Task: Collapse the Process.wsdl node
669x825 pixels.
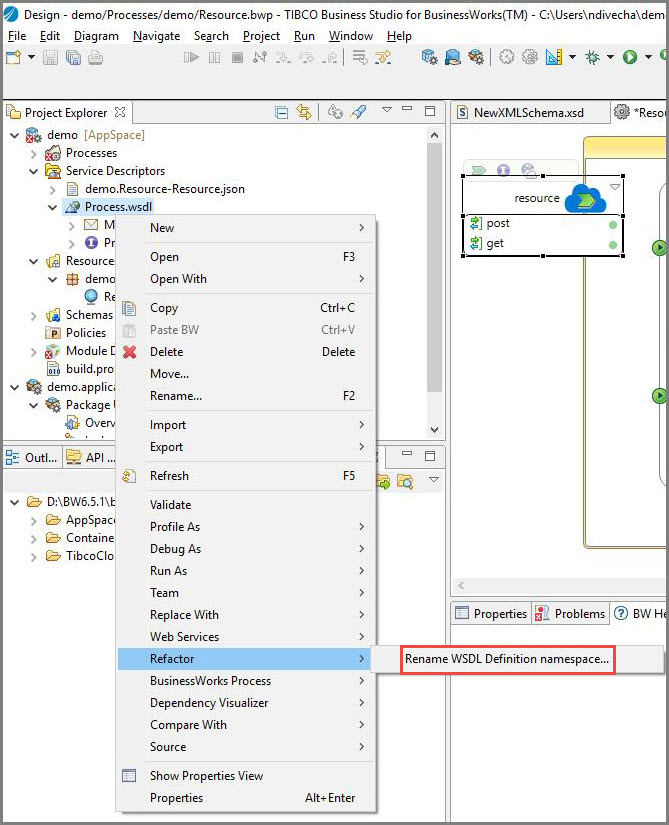Action: pyautogui.click(x=53, y=207)
